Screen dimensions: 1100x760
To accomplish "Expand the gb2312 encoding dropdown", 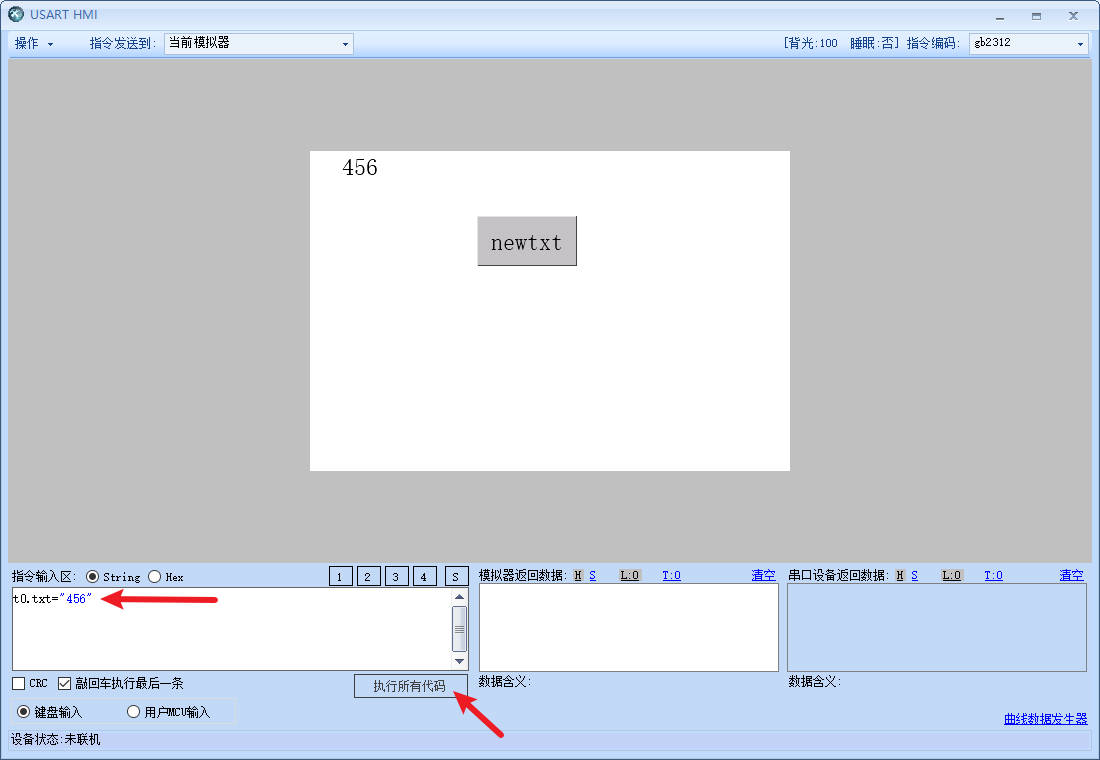I will click(1027, 44).
